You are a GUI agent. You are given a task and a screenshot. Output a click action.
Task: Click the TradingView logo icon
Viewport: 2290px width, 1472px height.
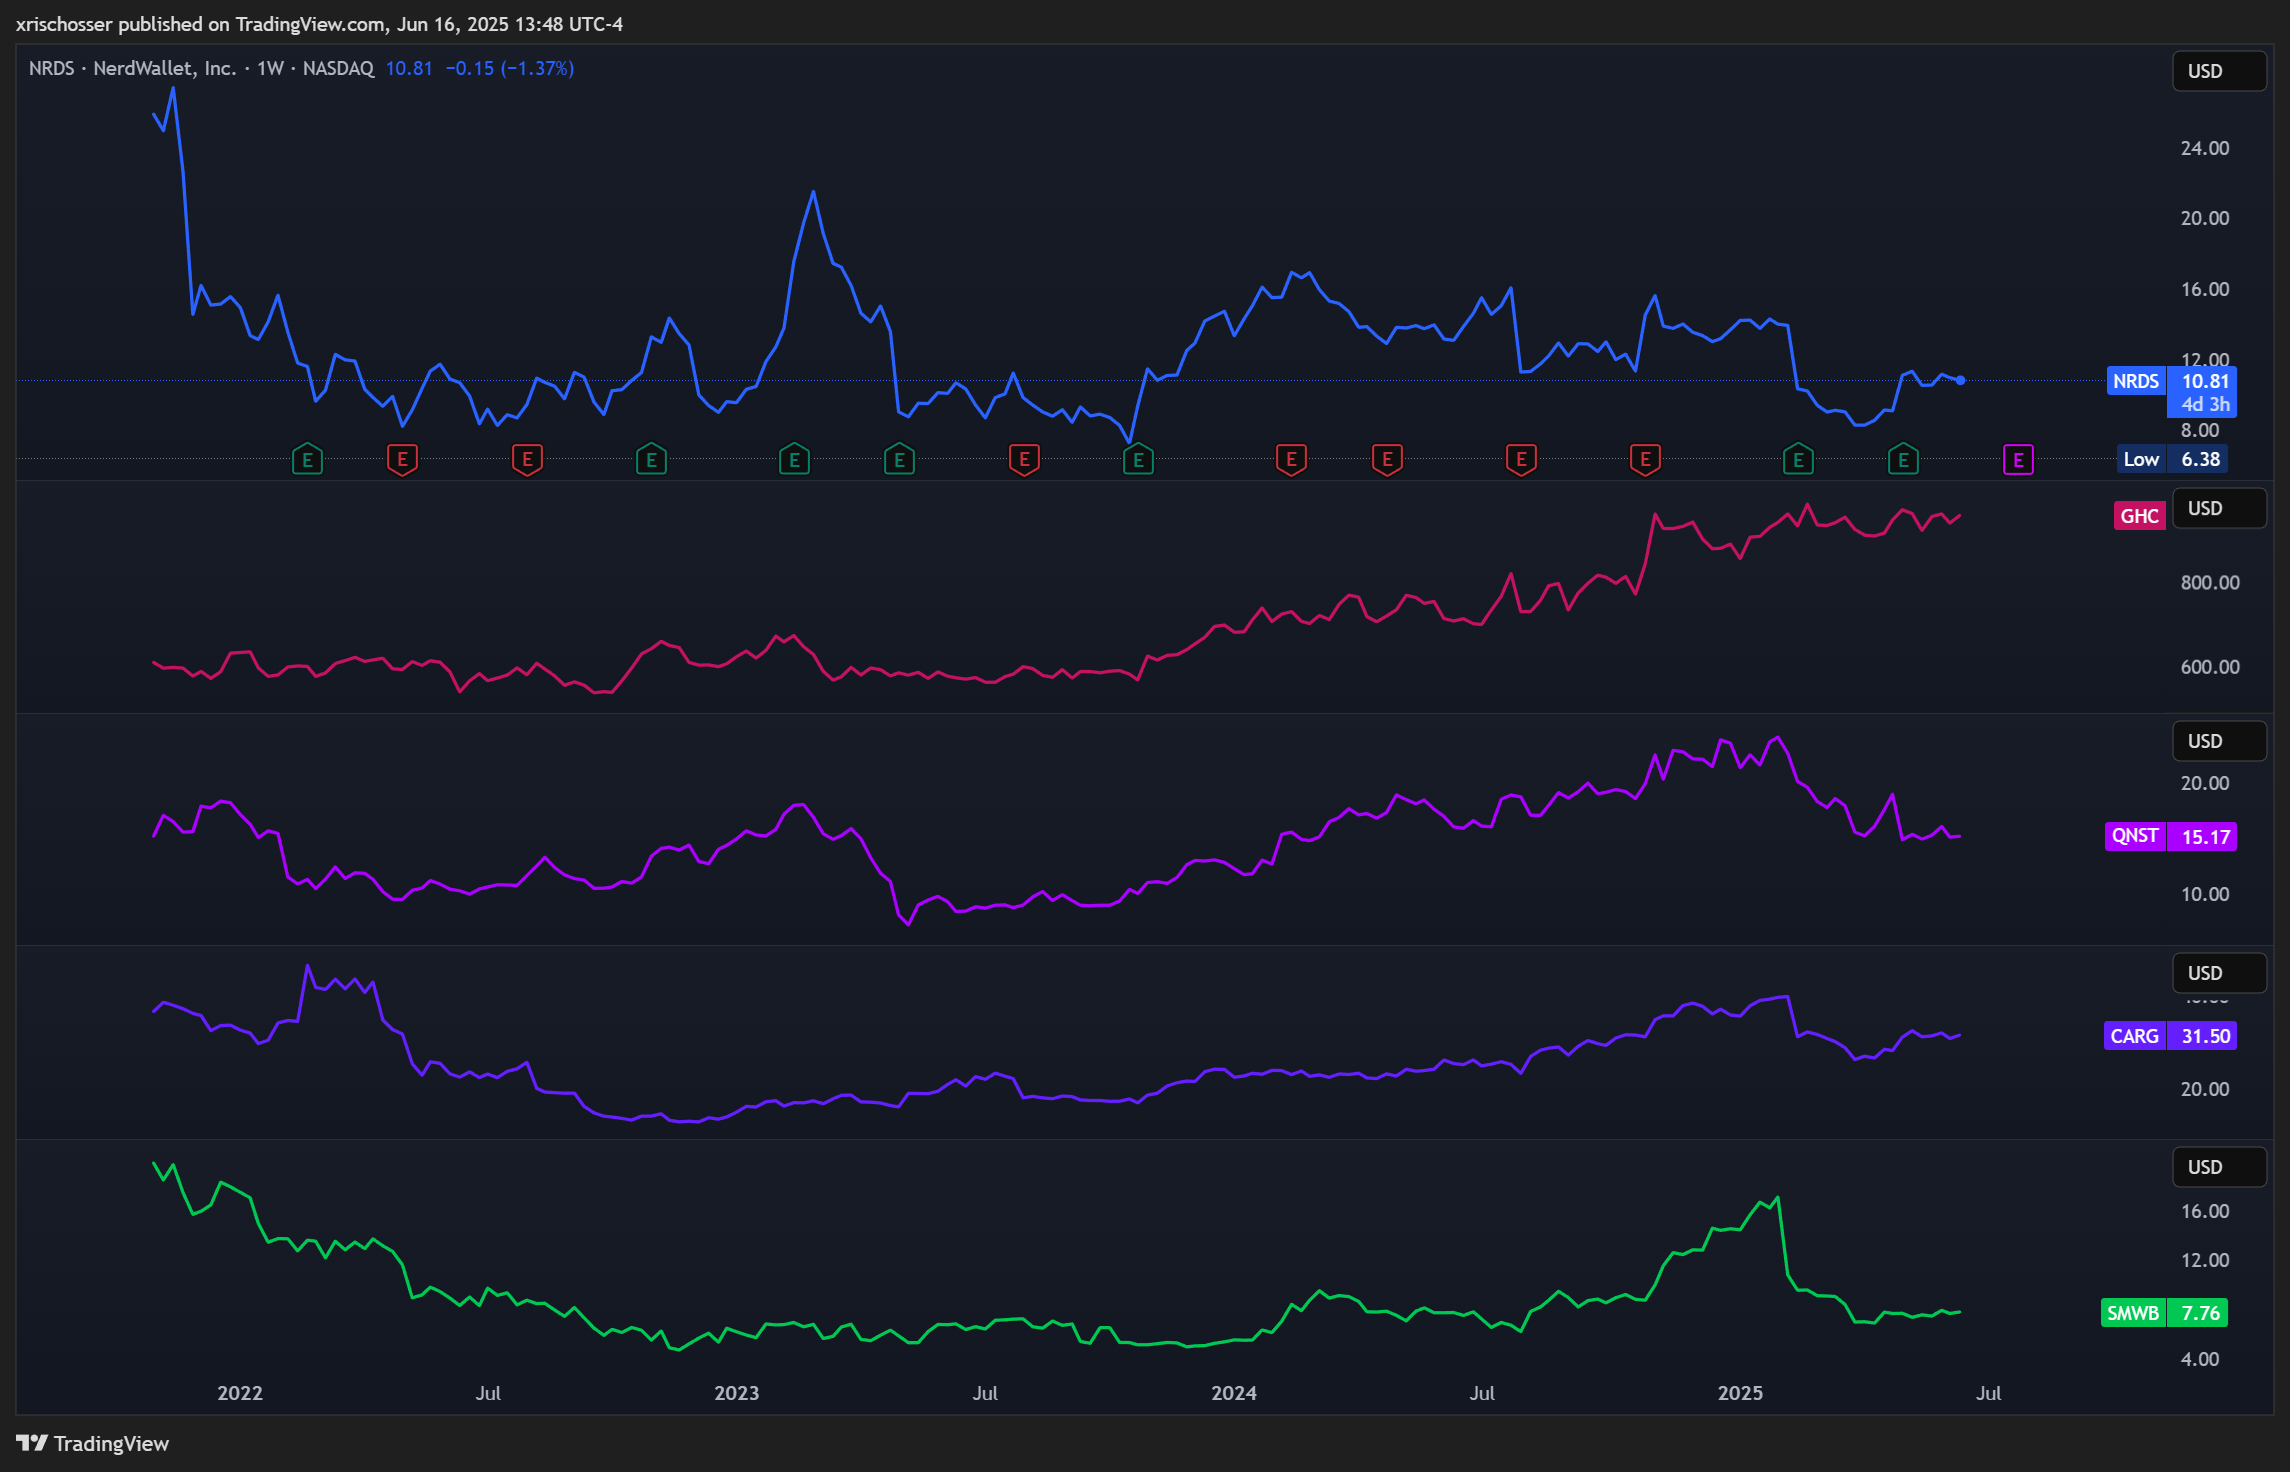pyautogui.click(x=32, y=1443)
